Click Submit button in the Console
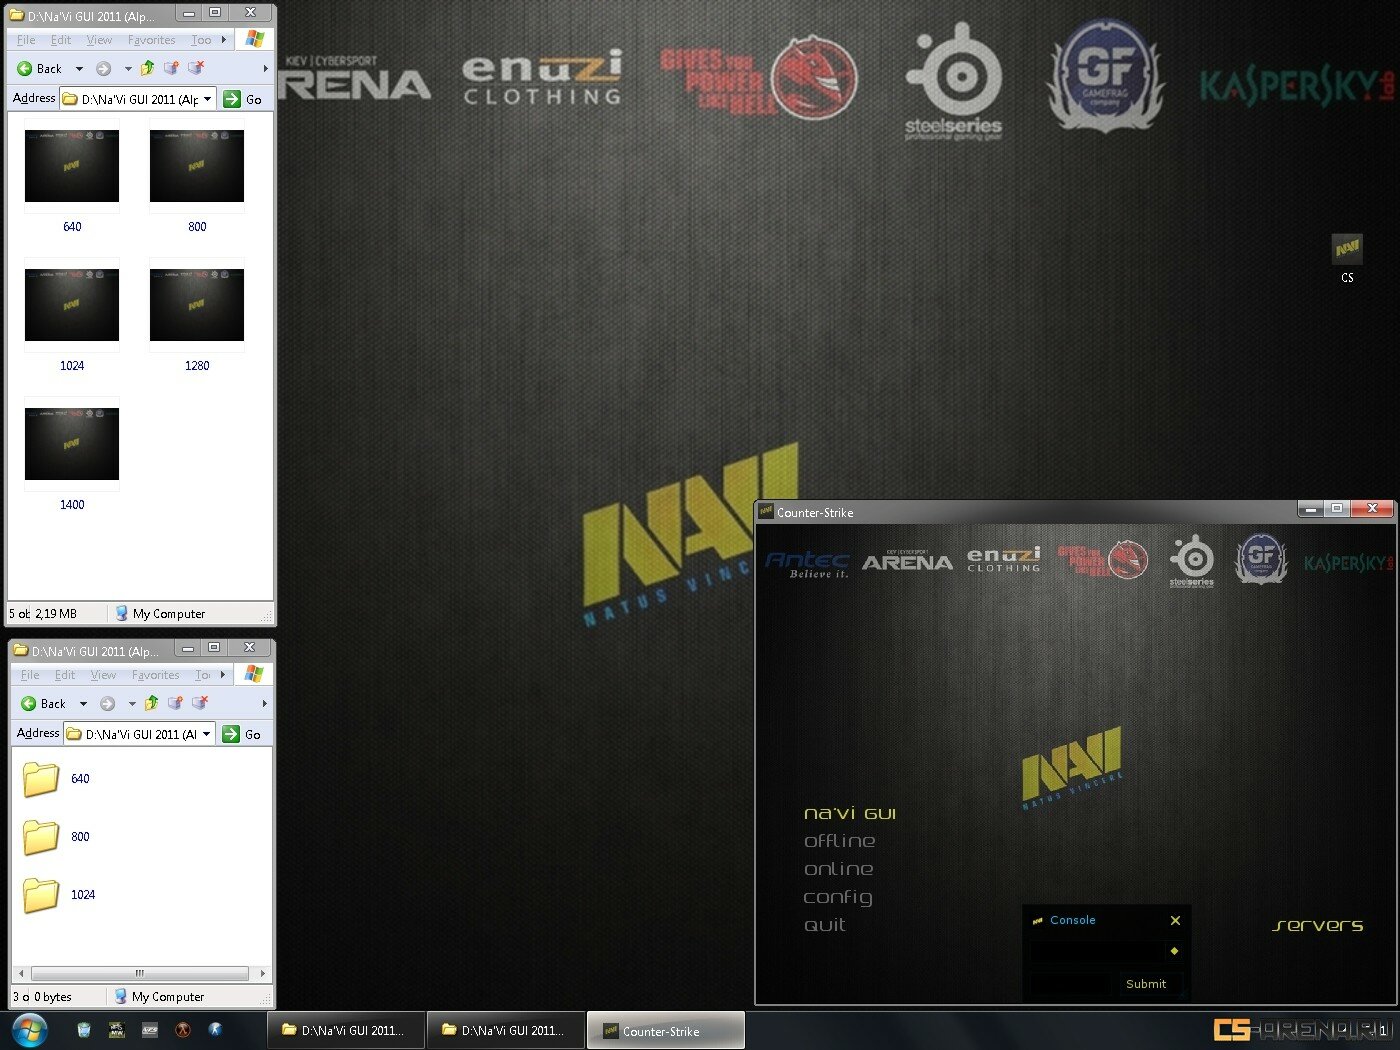1400x1050 pixels. click(1145, 984)
